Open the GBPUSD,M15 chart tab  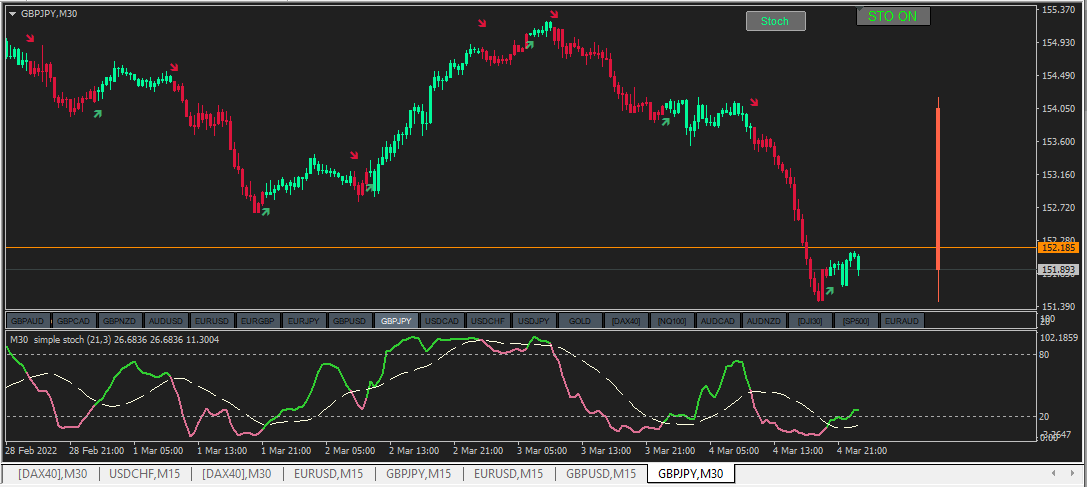click(600, 474)
